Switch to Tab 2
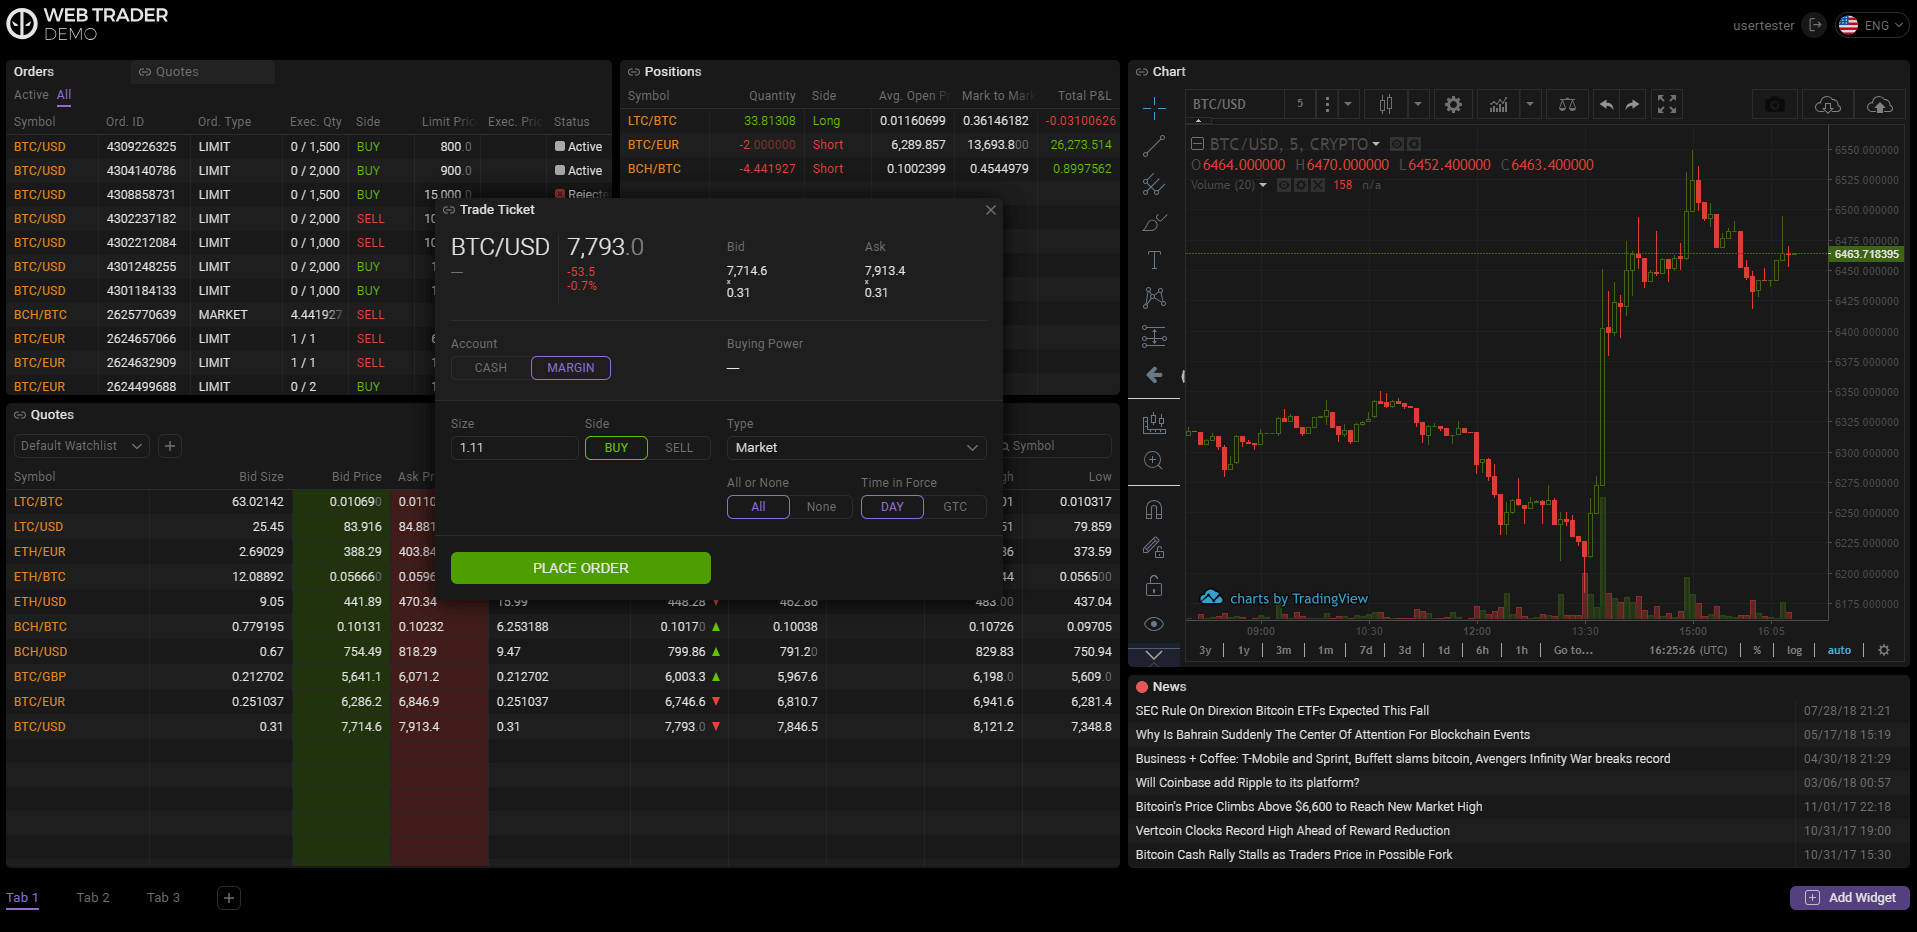The image size is (1917, 932). pos(93,898)
